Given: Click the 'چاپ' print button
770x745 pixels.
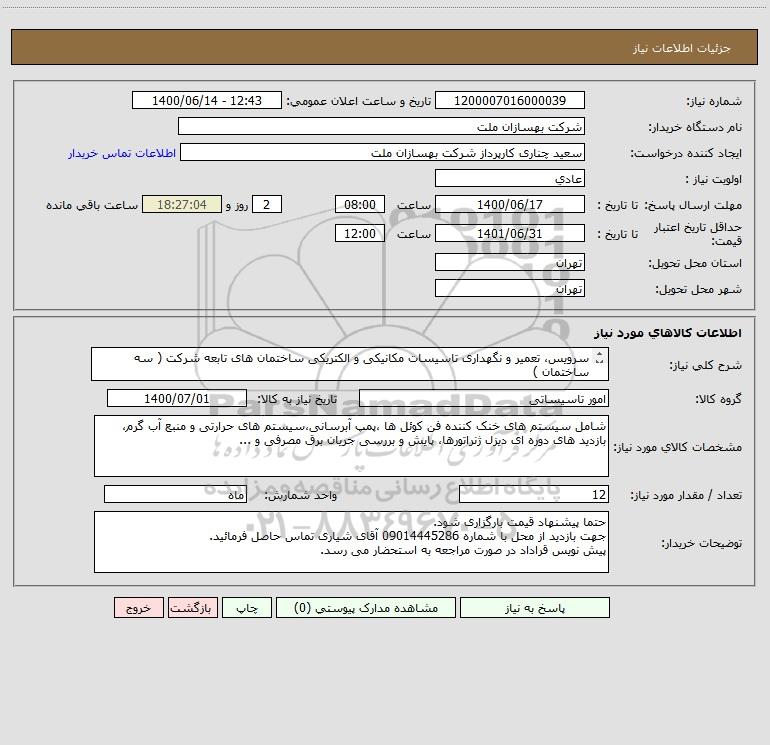Looking at the screenshot, I should (247, 607).
